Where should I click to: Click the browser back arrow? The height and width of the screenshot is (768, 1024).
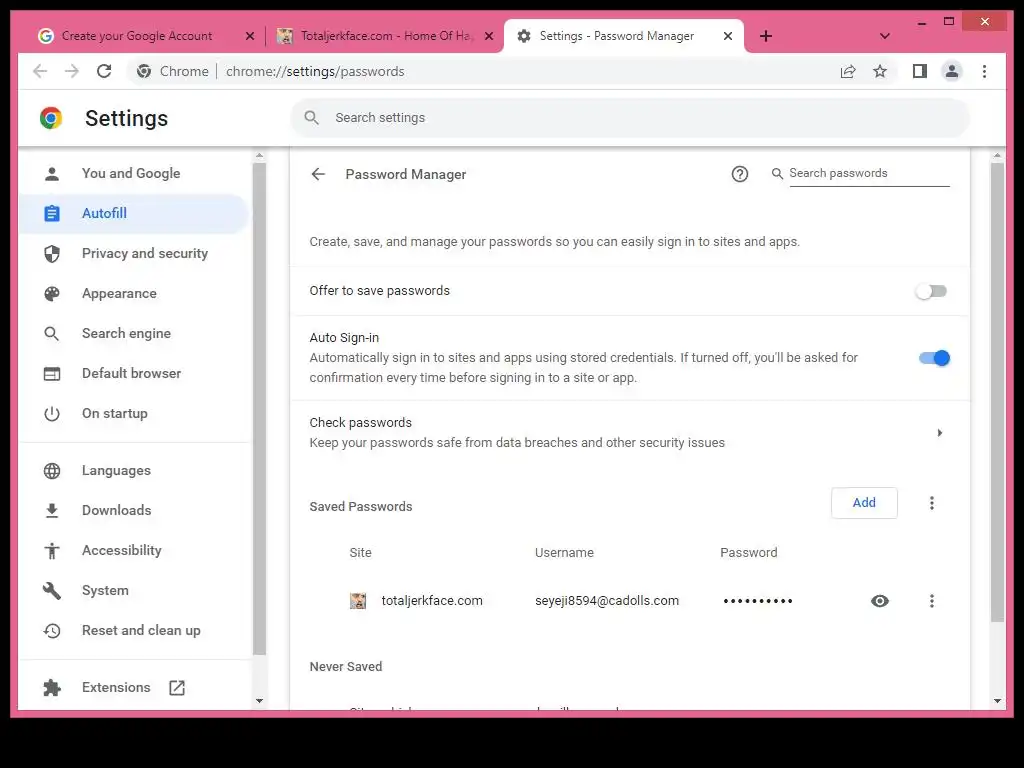(40, 71)
